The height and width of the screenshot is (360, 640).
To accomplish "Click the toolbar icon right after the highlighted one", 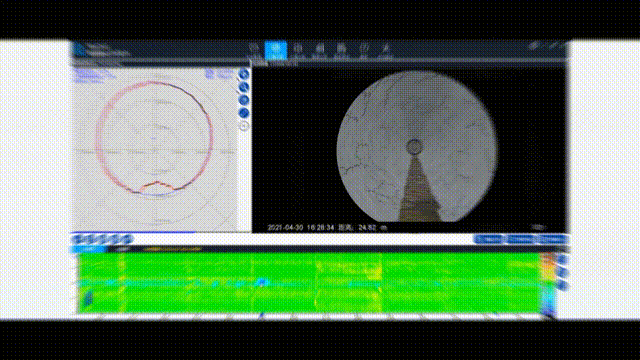I will (x=298, y=50).
